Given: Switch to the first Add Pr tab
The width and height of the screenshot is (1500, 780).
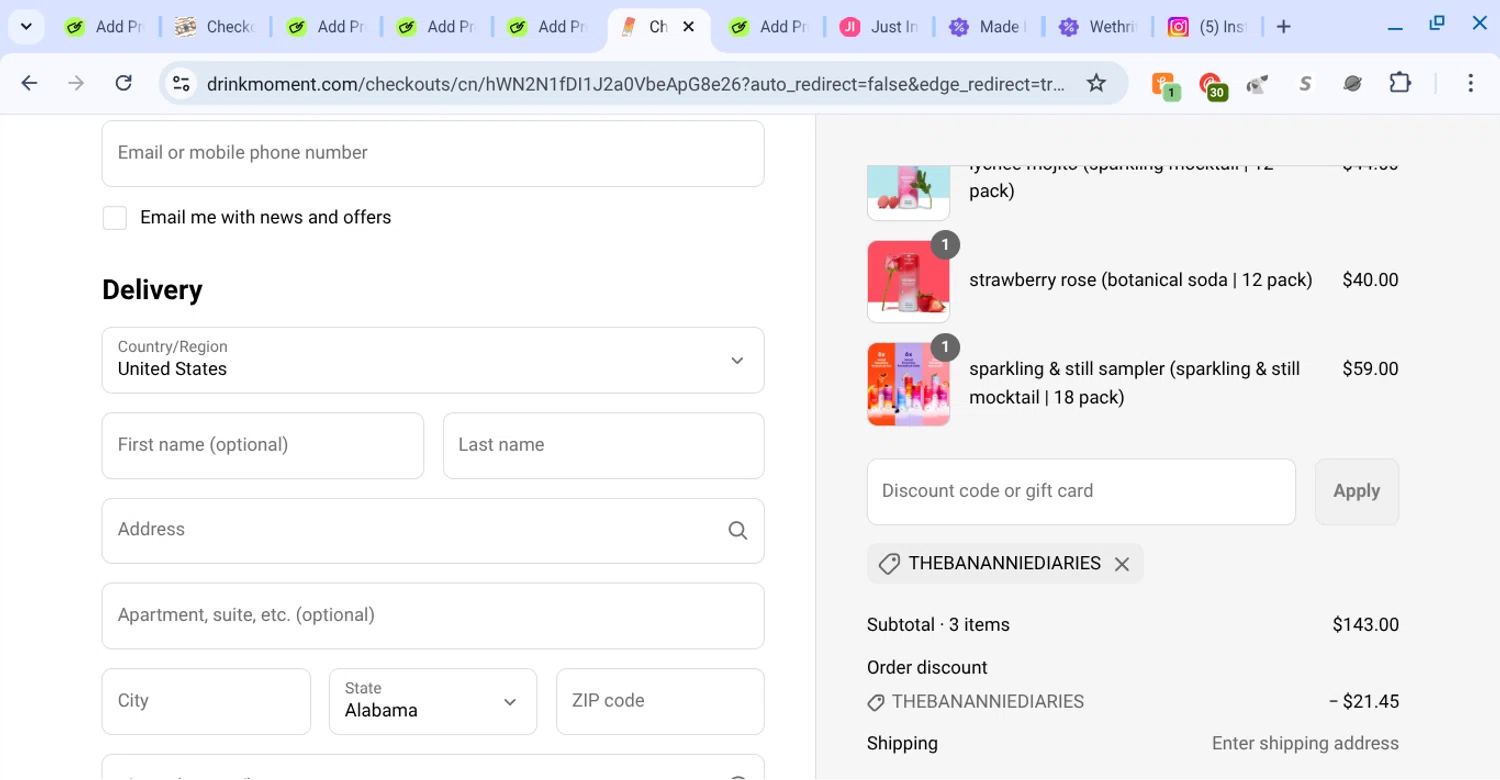Looking at the screenshot, I should click(104, 27).
